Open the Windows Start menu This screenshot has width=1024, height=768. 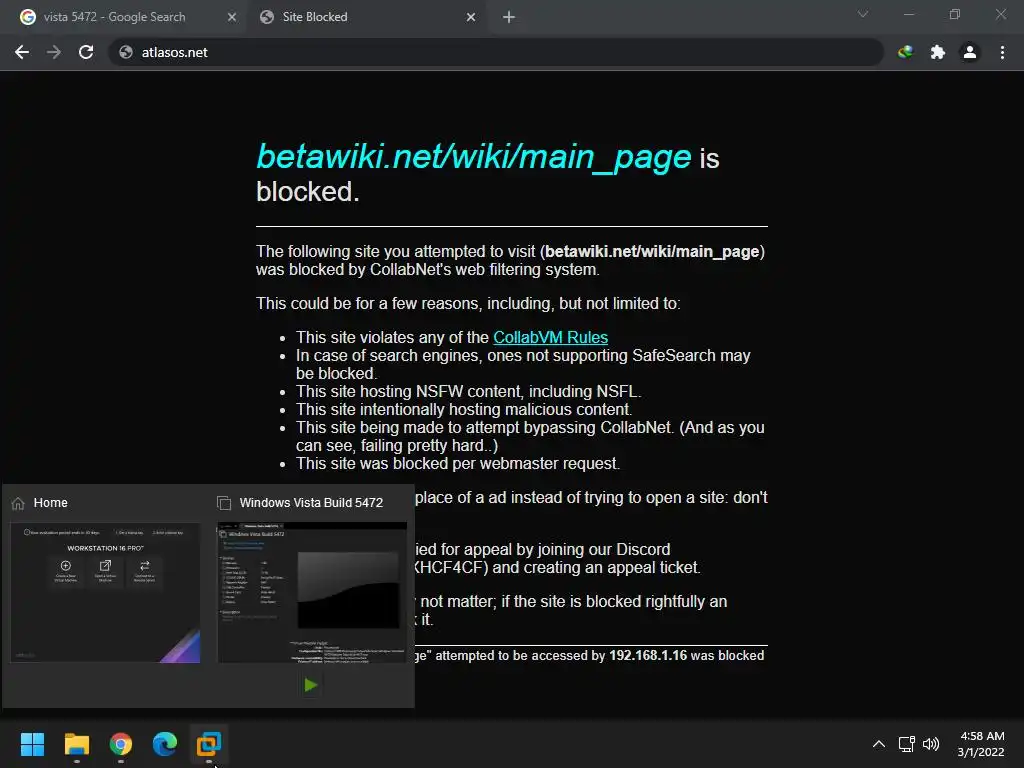coord(32,744)
